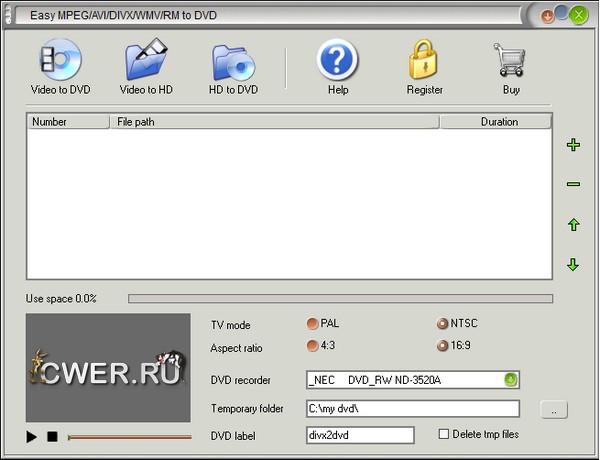Browse for temporary folder with '..' button

click(554, 409)
